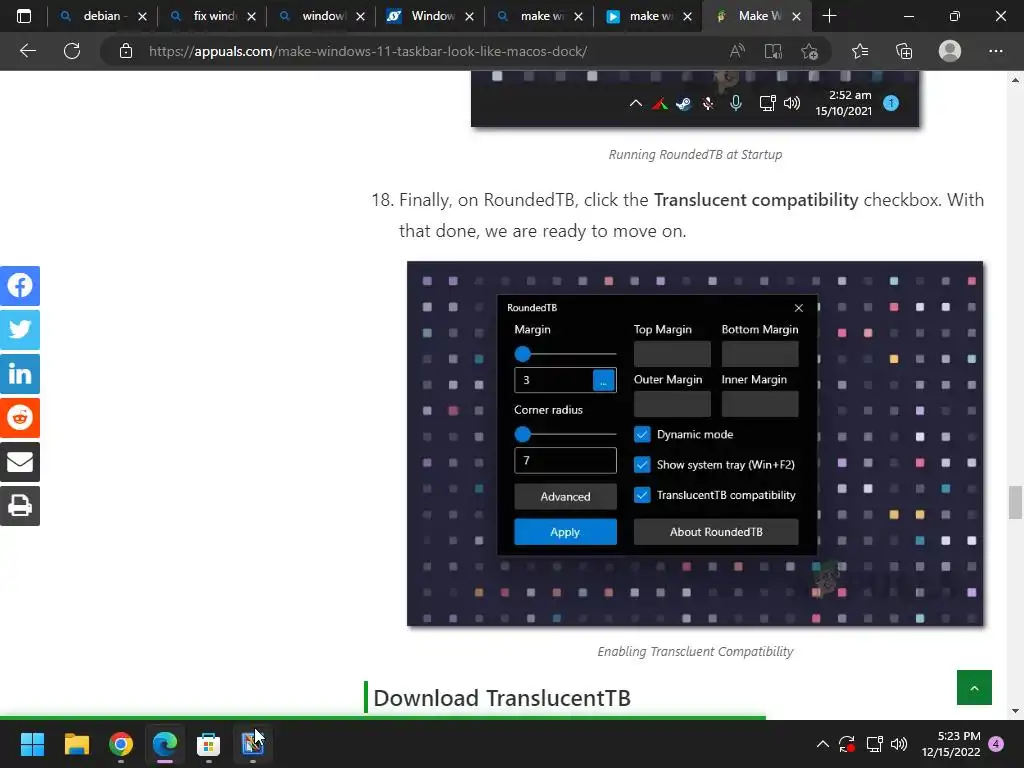Open the notification center badge

[997, 744]
